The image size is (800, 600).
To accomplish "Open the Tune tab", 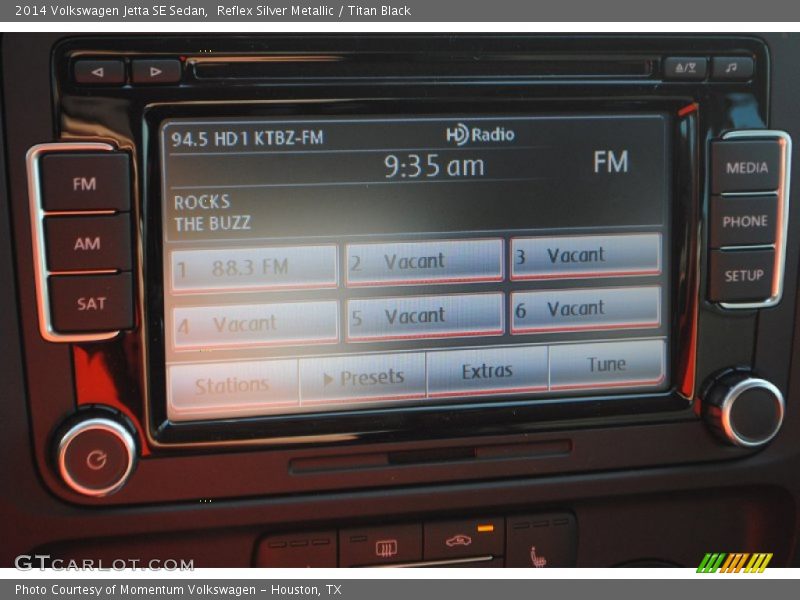I will coord(607,364).
